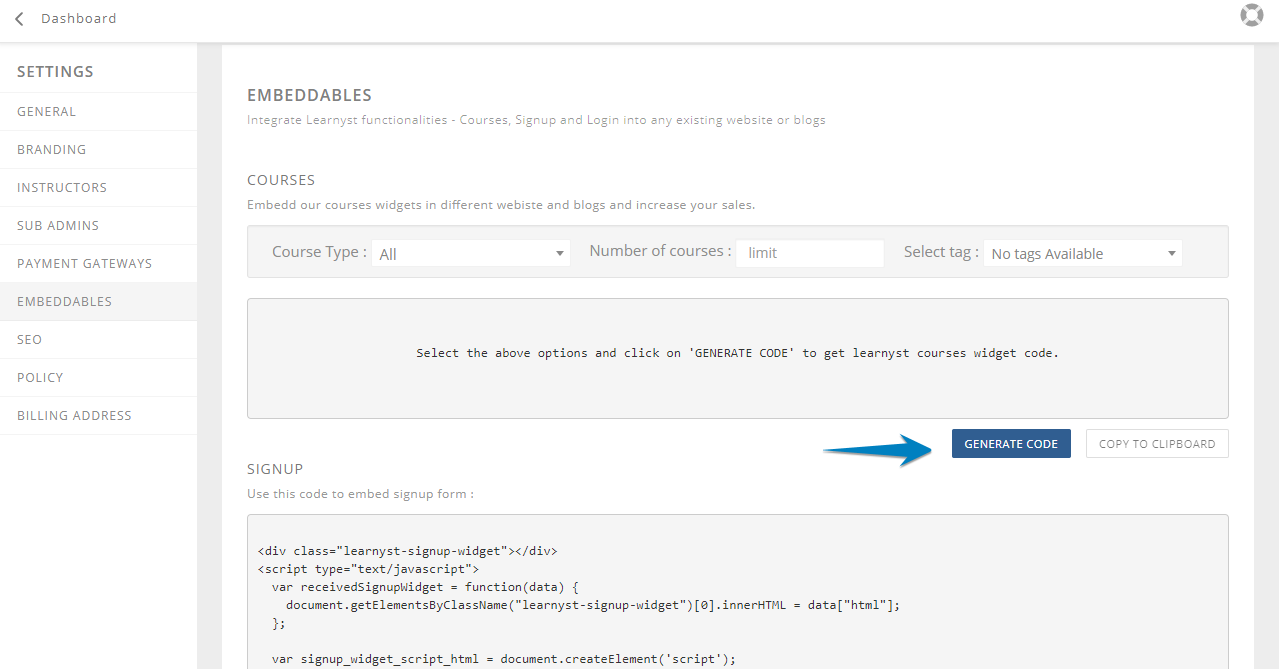Open Instructors settings
This screenshot has height=669, width=1279.
click(x=98, y=188)
